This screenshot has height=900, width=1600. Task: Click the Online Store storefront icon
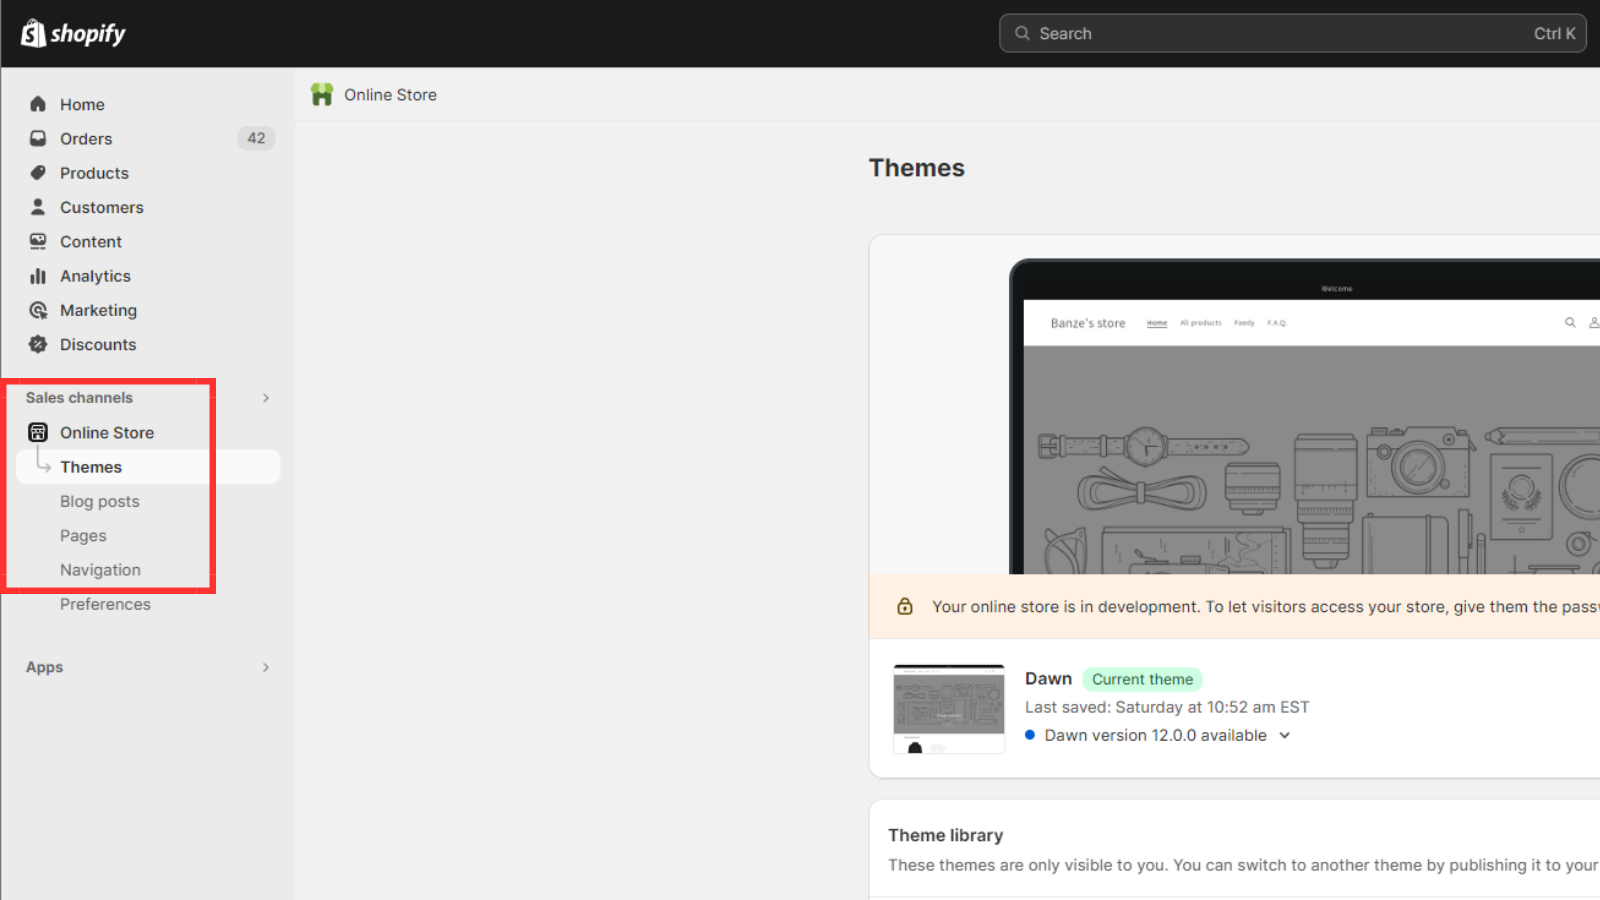[x=37, y=432]
